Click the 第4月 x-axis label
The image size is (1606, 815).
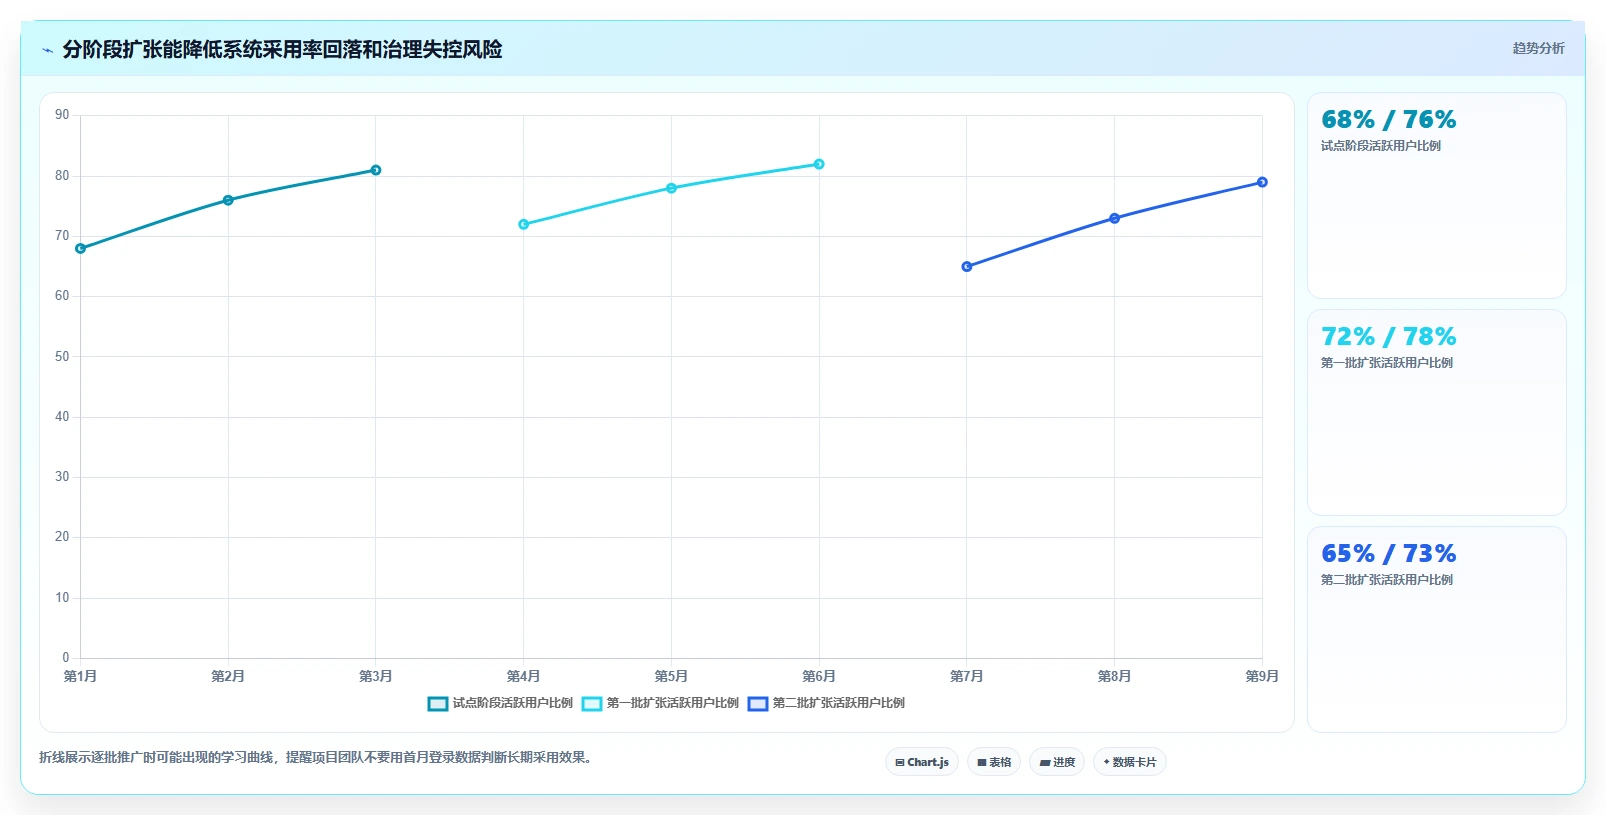[x=523, y=677]
